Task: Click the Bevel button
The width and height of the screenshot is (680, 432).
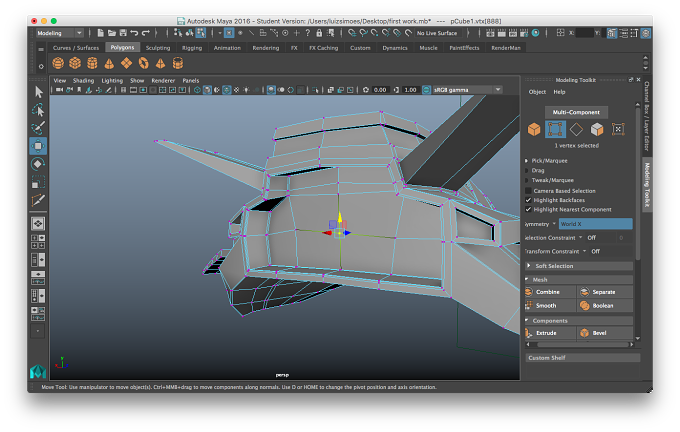Action: pos(605,333)
